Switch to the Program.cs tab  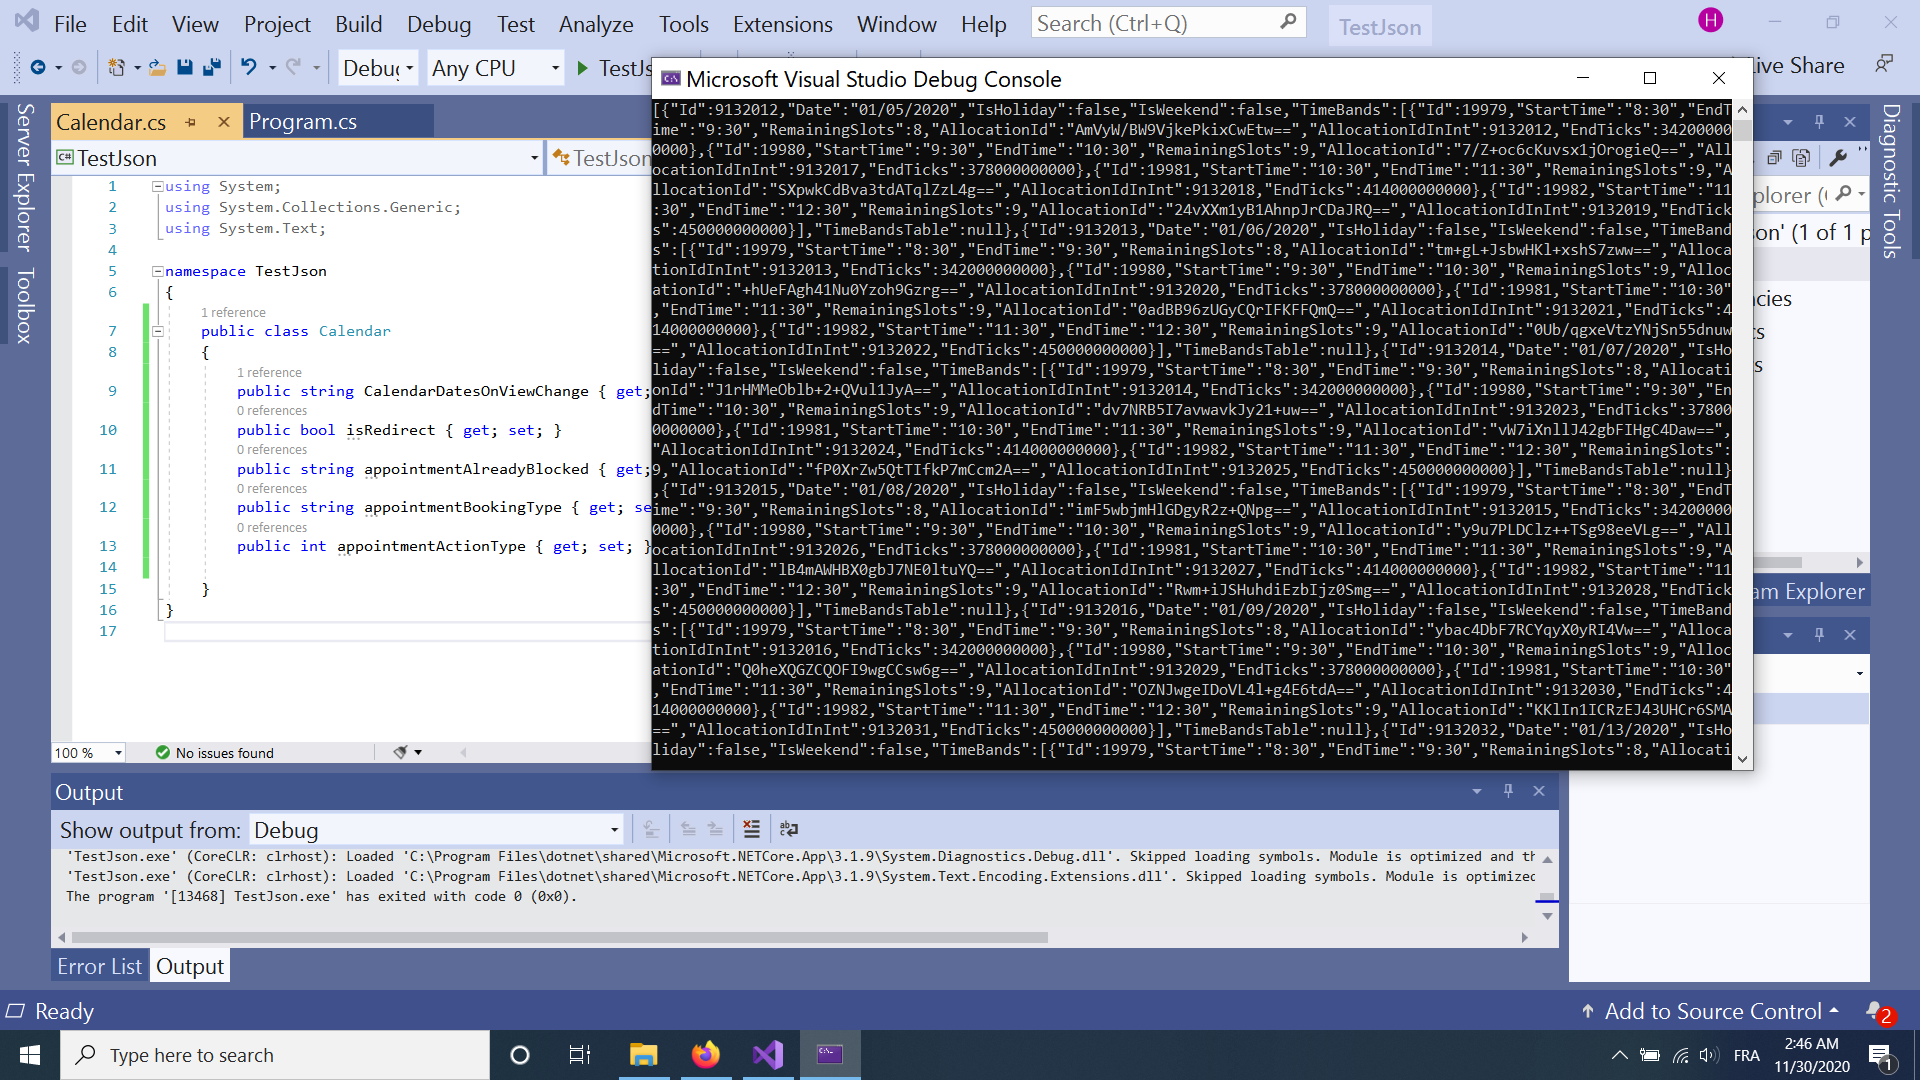303,122
